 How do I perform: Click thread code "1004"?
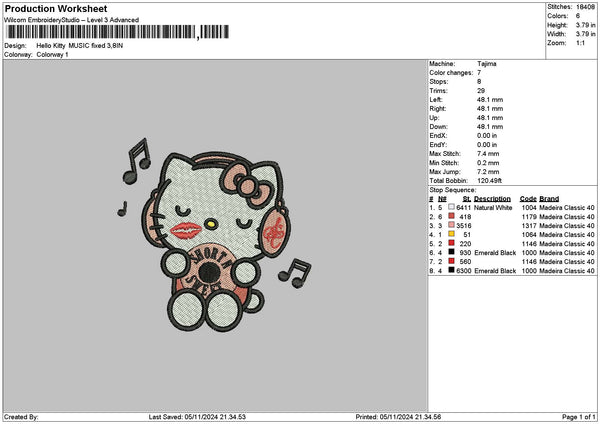coord(529,208)
